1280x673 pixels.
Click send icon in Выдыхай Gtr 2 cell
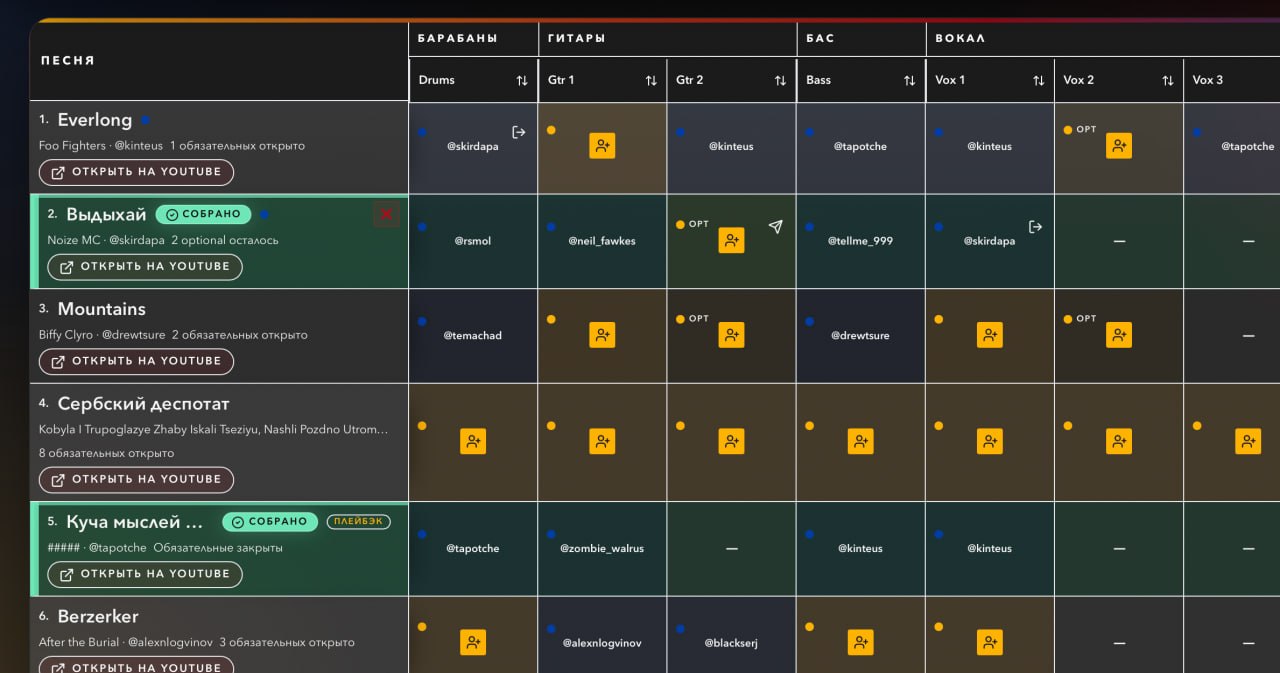coord(775,227)
